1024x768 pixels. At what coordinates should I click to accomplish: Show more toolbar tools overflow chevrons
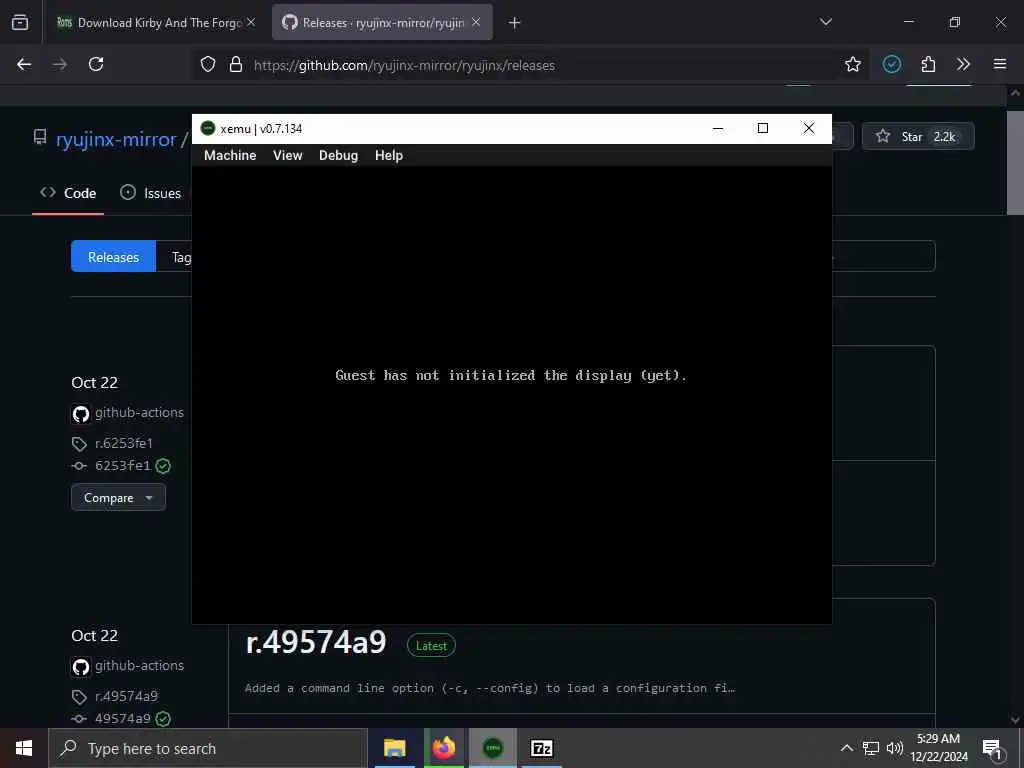(963, 64)
